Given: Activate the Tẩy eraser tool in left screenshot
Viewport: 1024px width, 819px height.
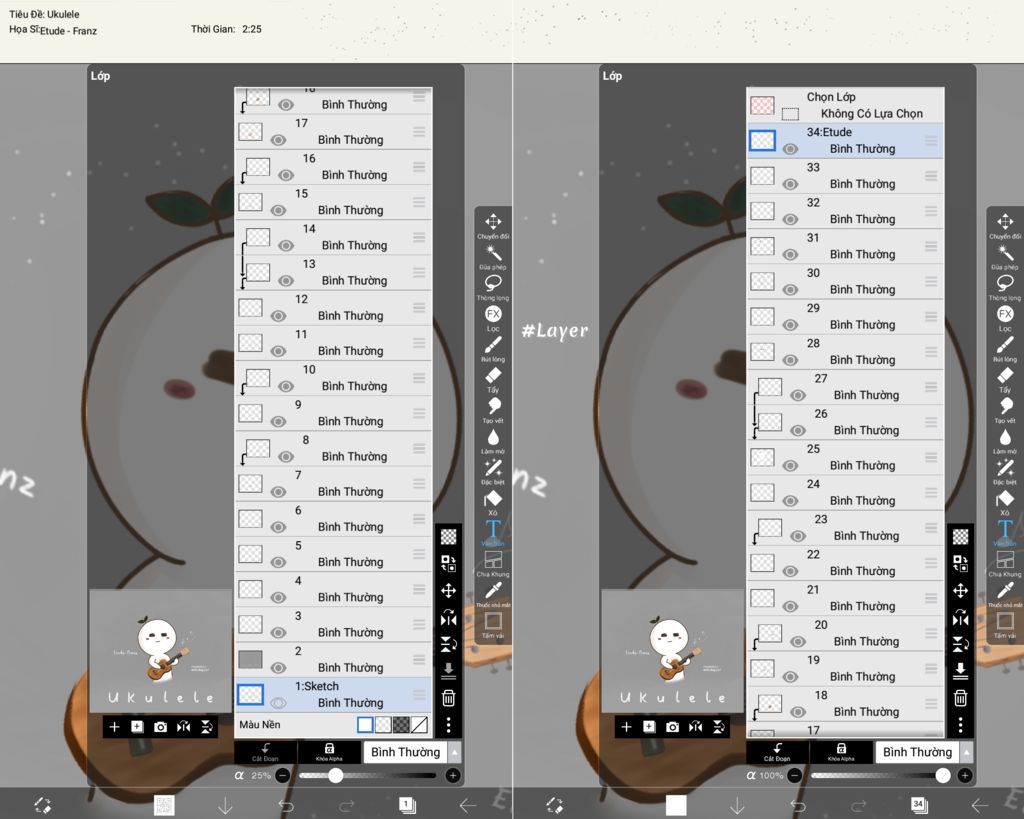Looking at the screenshot, I should (493, 379).
